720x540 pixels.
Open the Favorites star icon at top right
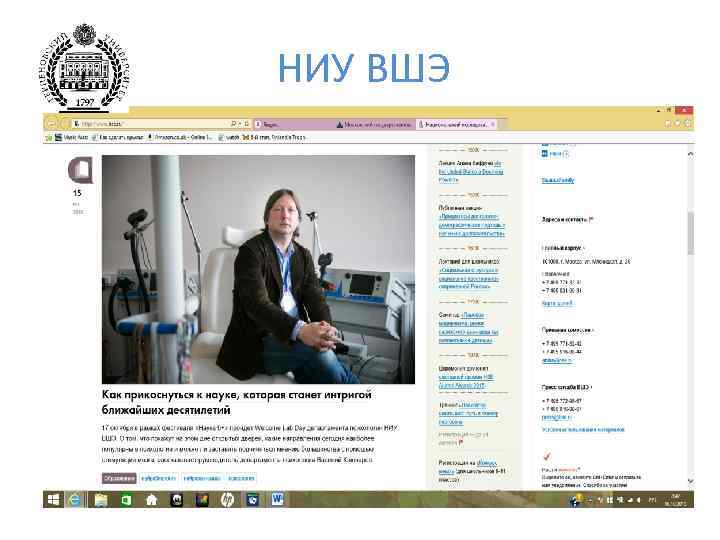click(x=678, y=124)
